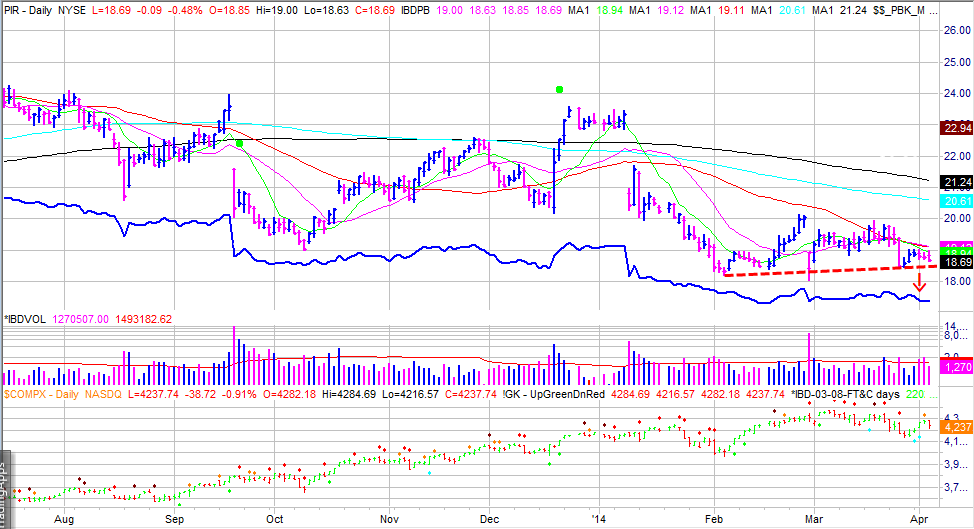Click the "PIR - Daily" chart title
Image resolution: width=974 pixels, height=529 pixels.
coord(27,11)
